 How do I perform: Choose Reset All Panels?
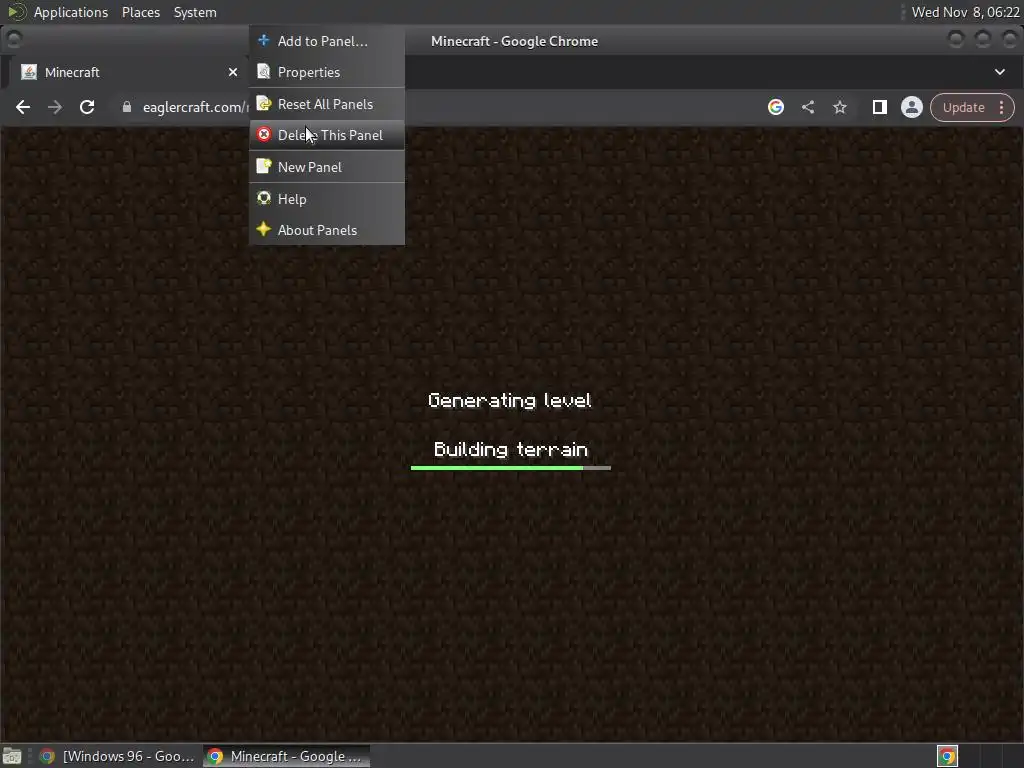click(327, 104)
